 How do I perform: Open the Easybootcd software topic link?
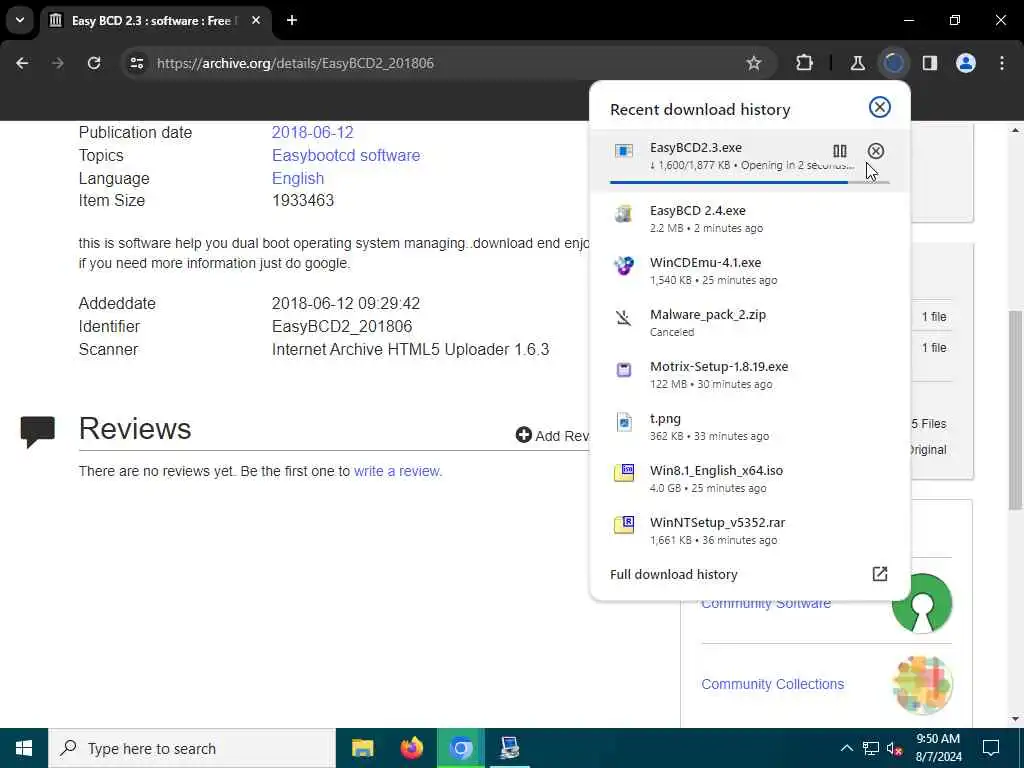346,155
